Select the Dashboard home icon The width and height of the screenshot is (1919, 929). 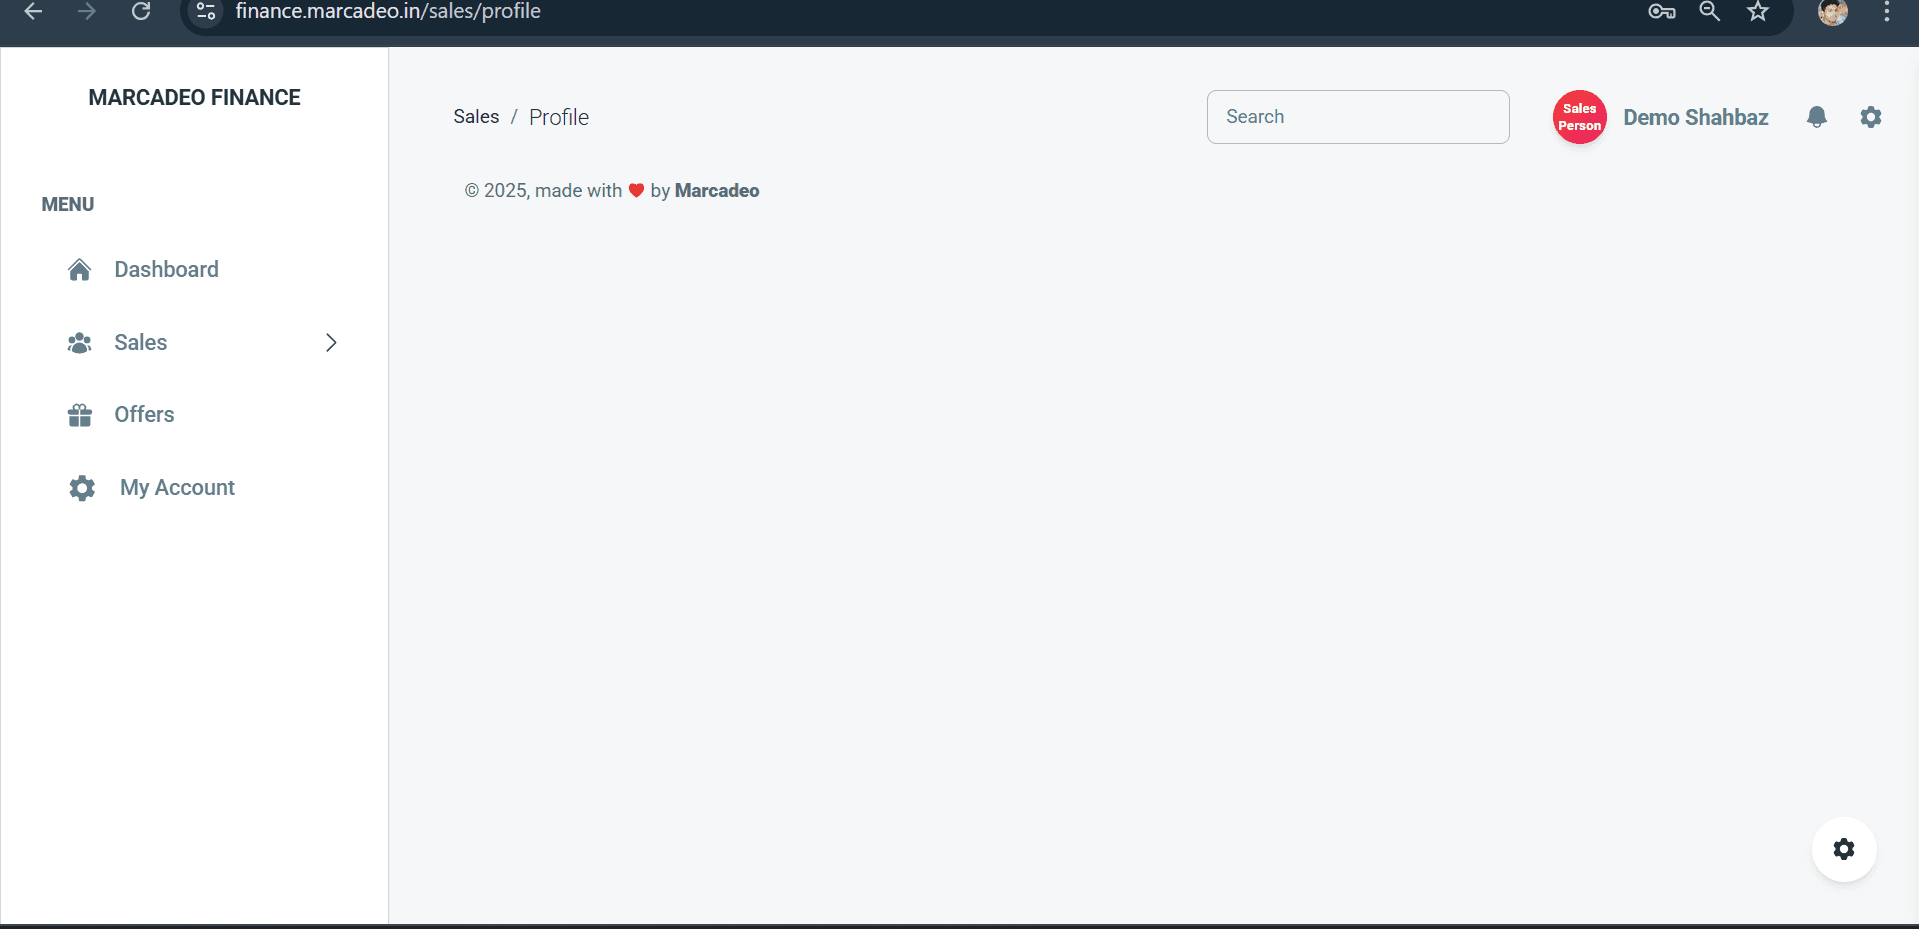pos(80,269)
